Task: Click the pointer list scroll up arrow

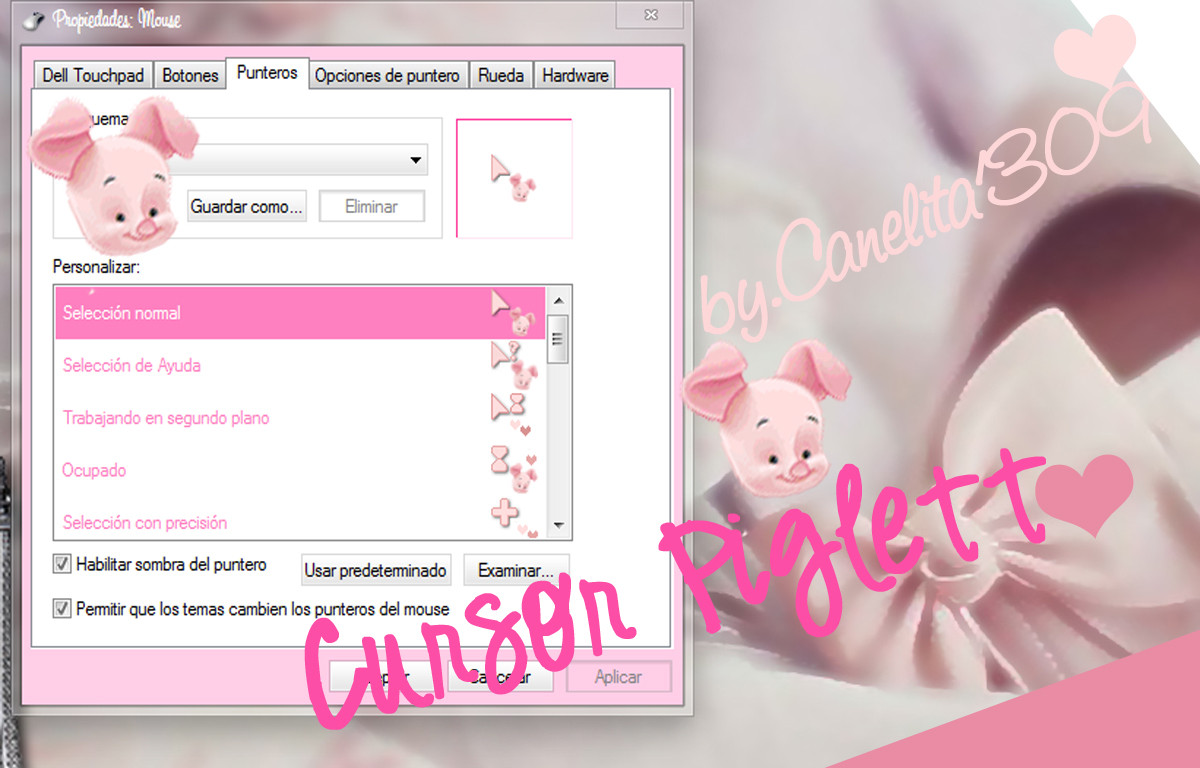Action: [559, 300]
